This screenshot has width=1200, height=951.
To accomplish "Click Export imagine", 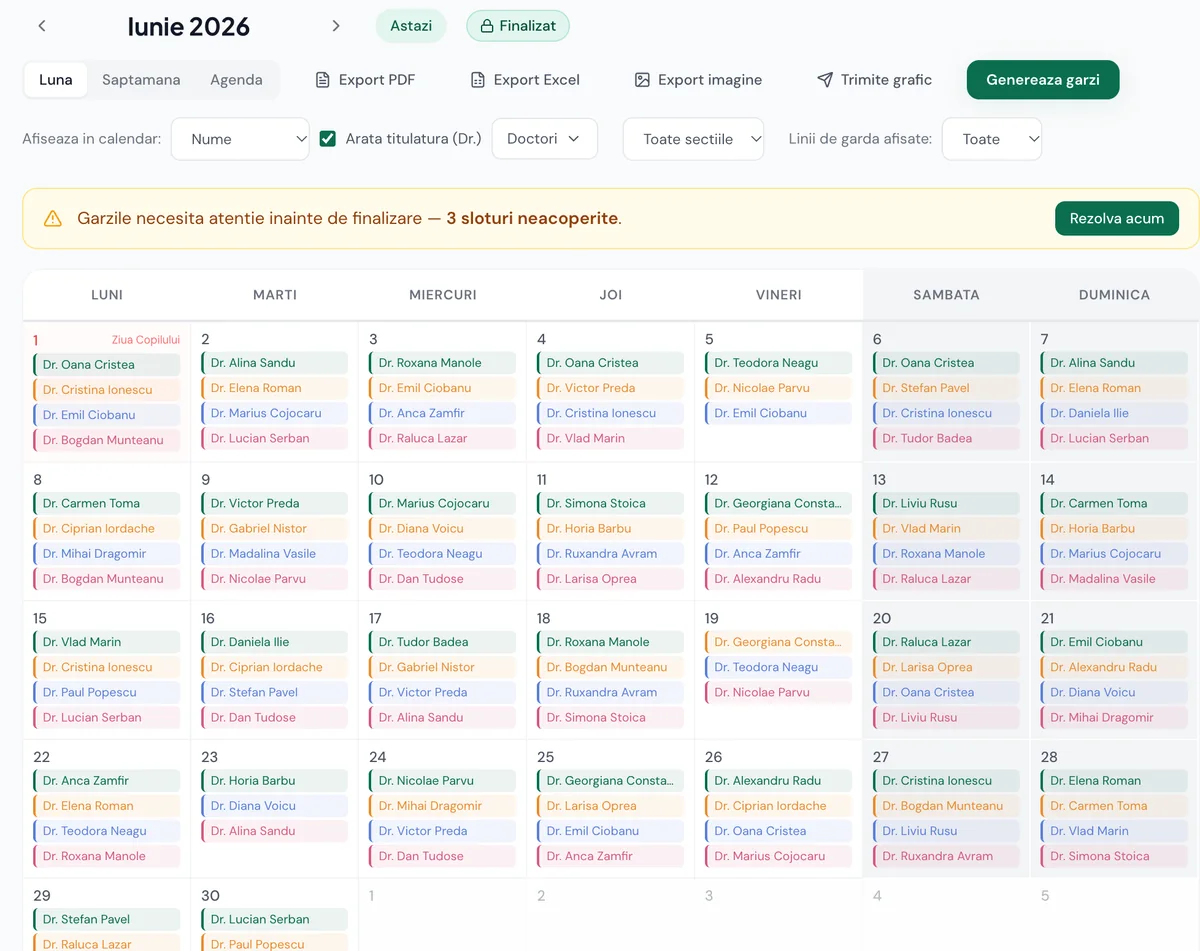I will [698, 80].
